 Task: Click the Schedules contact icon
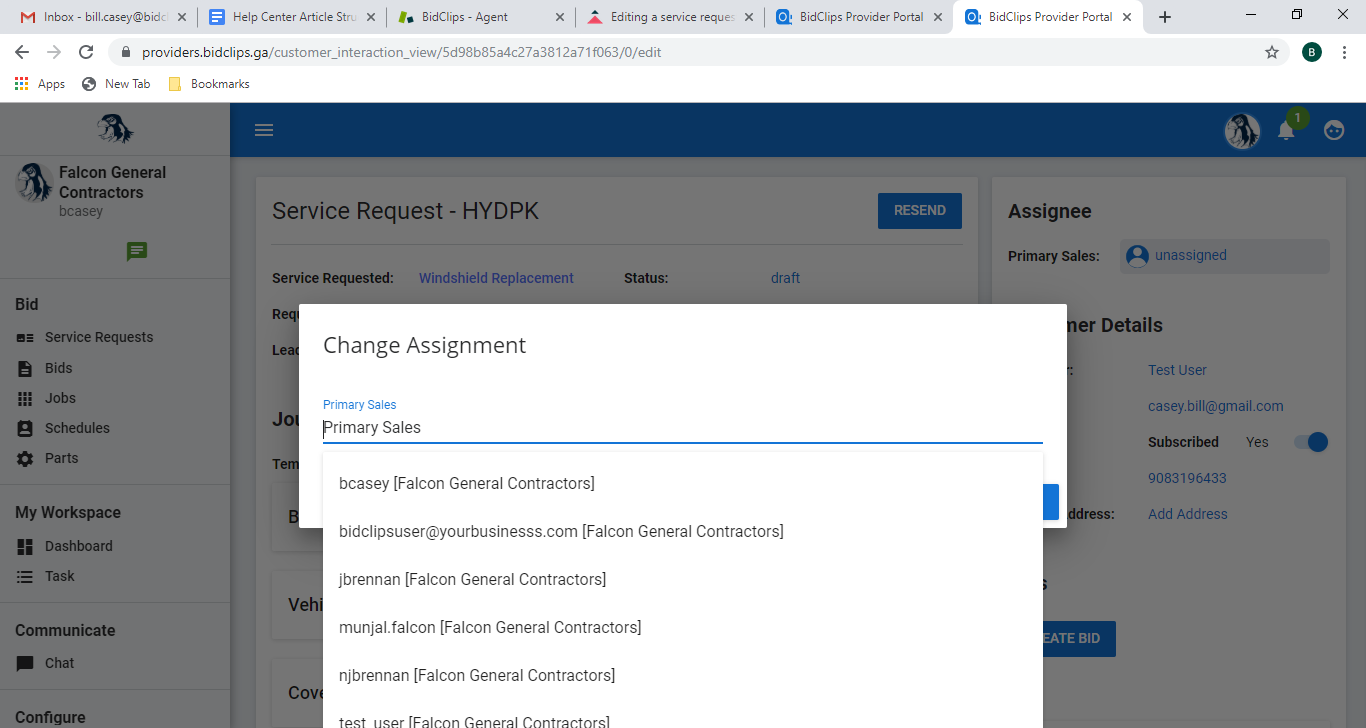pos(25,428)
